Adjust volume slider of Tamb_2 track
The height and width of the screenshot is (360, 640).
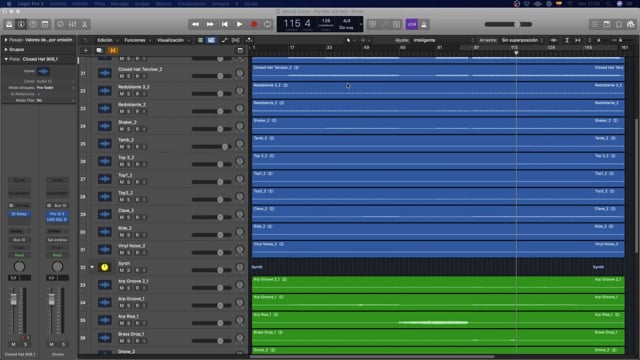point(211,147)
